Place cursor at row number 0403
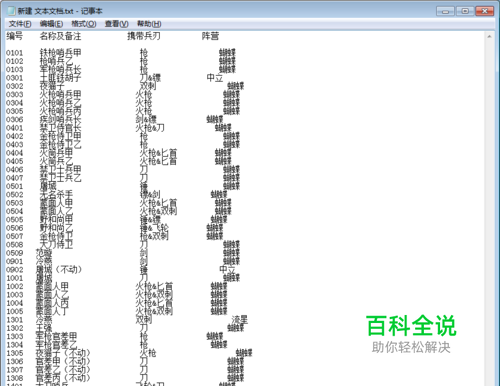 pyautogui.click(x=15, y=144)
